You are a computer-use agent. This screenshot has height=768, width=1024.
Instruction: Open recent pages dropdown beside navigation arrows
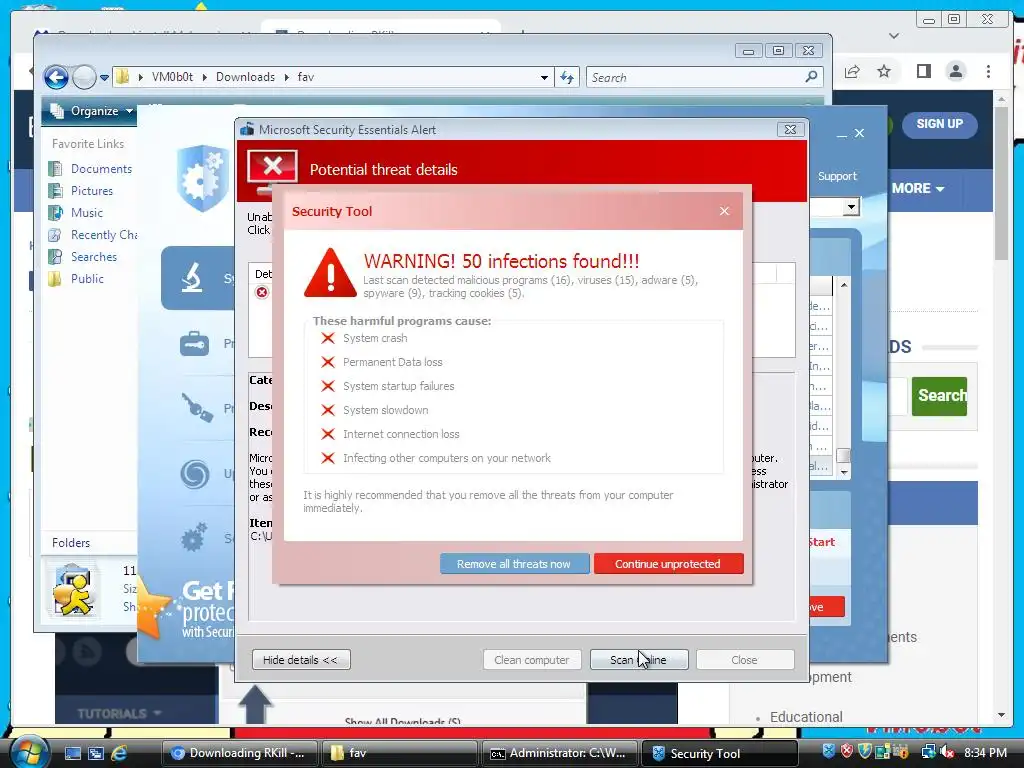pyautogui.click(x=104, y=78)
